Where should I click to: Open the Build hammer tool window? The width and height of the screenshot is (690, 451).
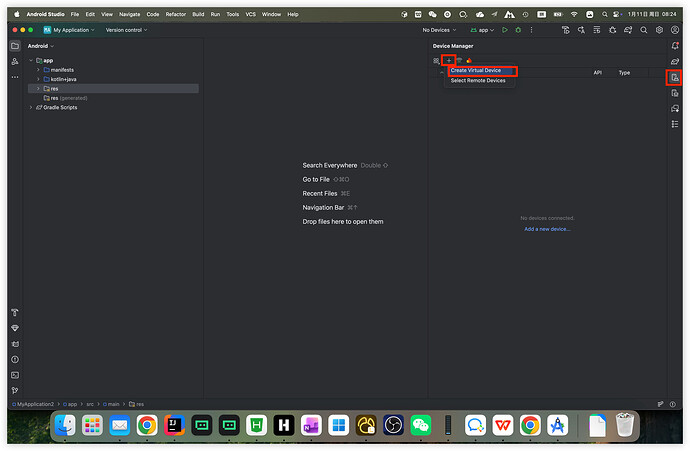point(15,312)
